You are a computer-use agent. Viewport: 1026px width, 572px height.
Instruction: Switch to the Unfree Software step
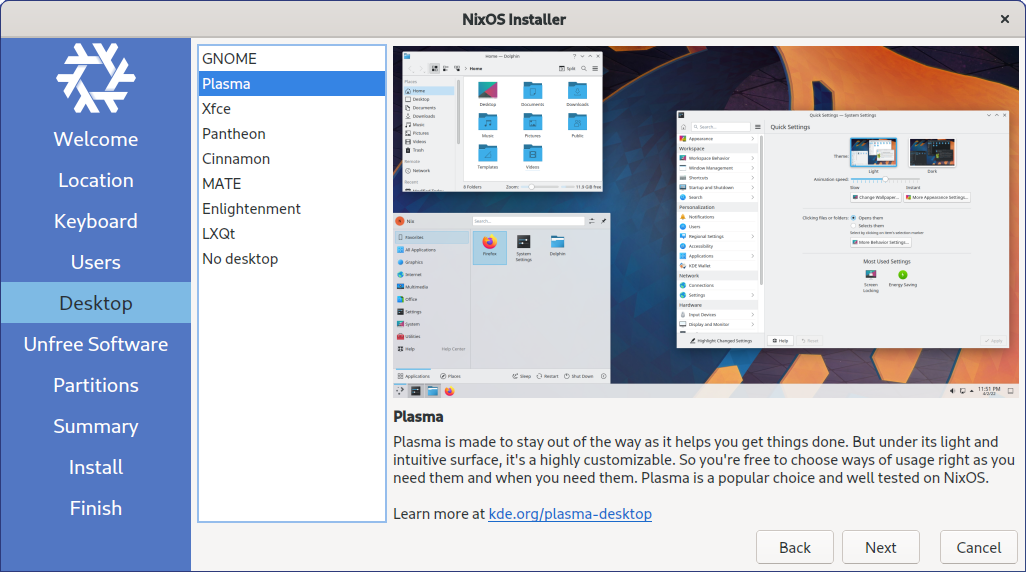pos(96,344)
